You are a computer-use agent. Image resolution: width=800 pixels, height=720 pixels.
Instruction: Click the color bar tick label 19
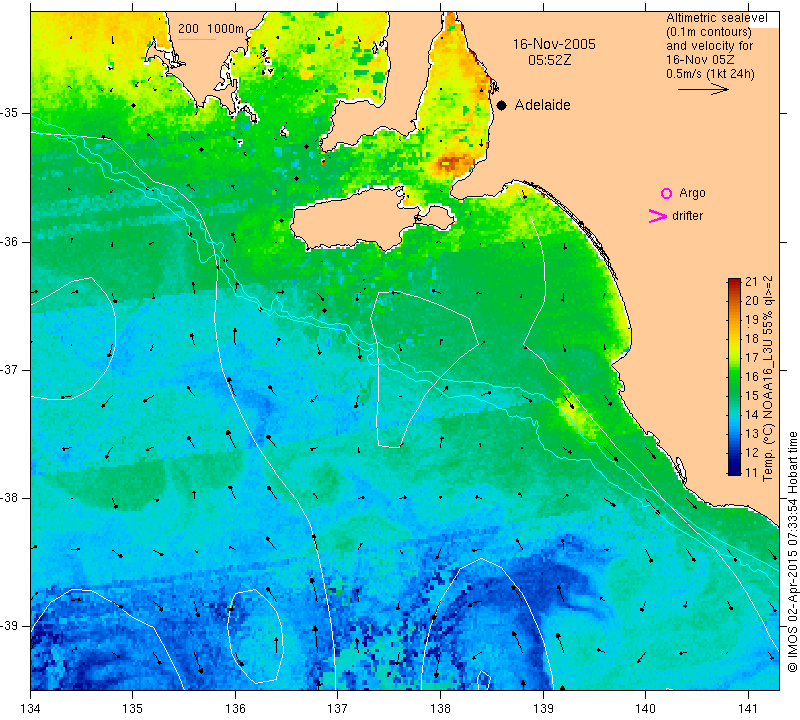[752, 320]
